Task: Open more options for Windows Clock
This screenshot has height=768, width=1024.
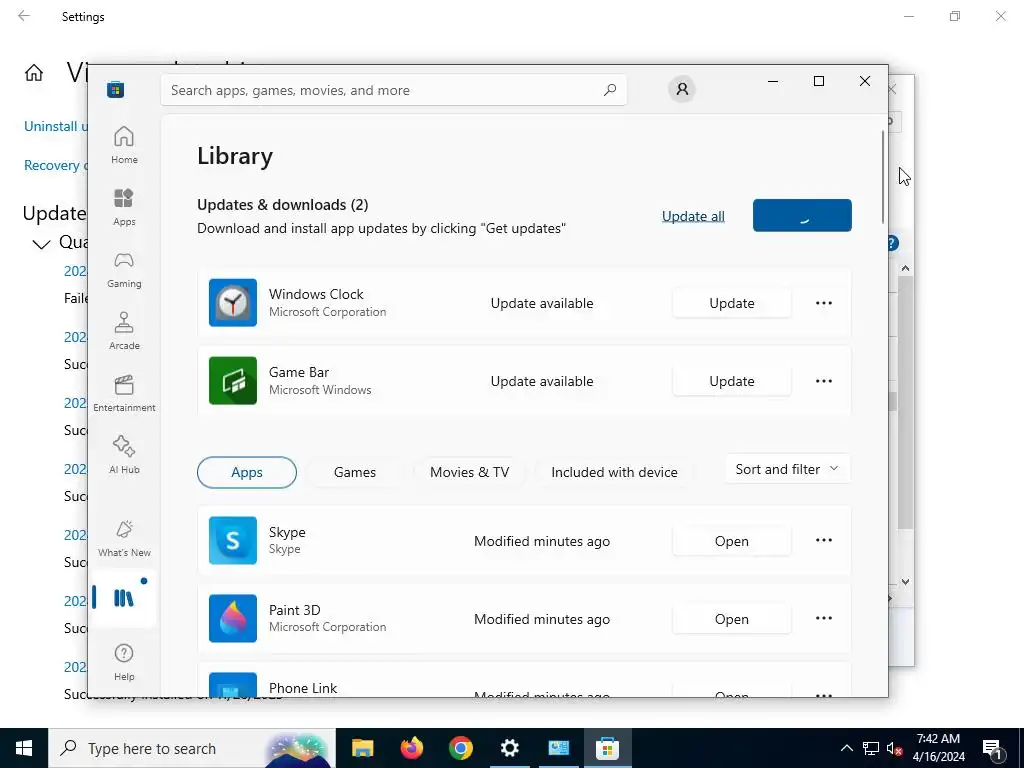Action: [x=824, y=303]
